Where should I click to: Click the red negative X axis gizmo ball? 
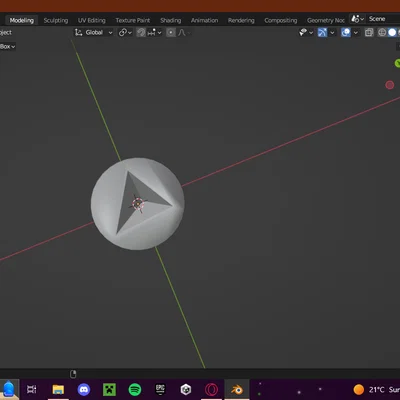click(x=390, y=85)
